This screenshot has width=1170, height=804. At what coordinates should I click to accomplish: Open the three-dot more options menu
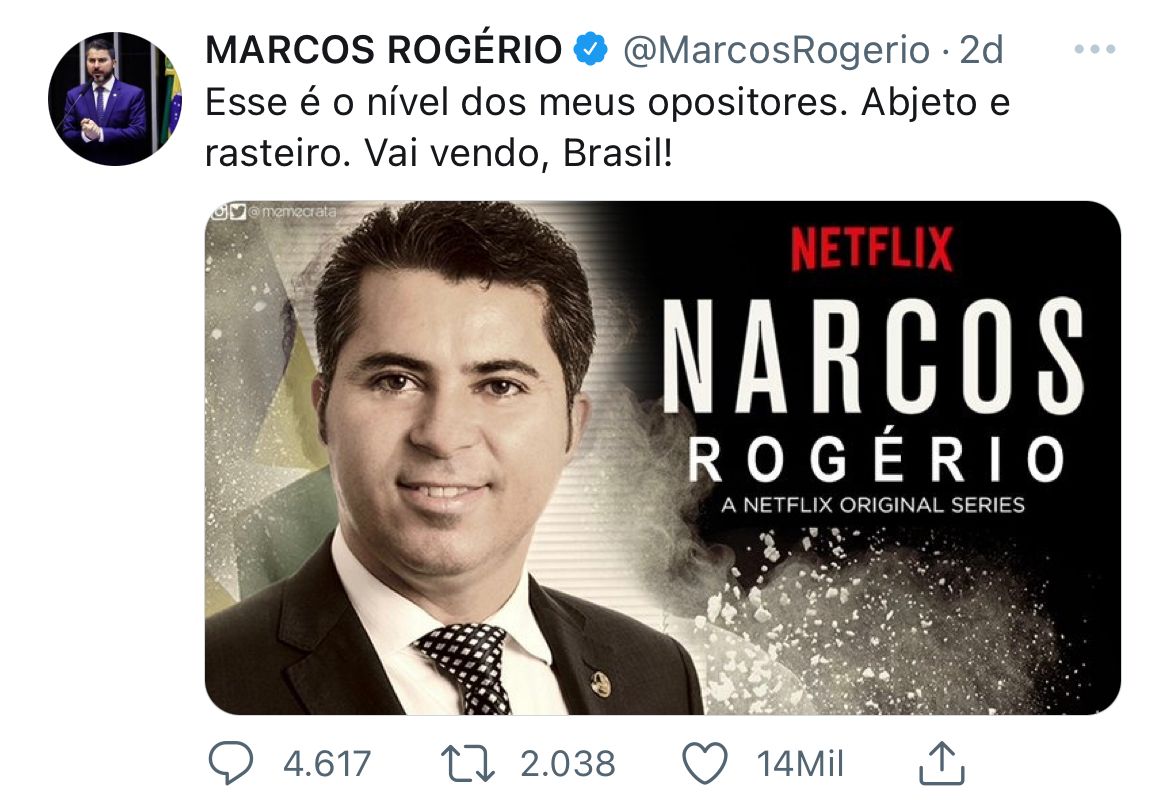[x=1095, y=49]
